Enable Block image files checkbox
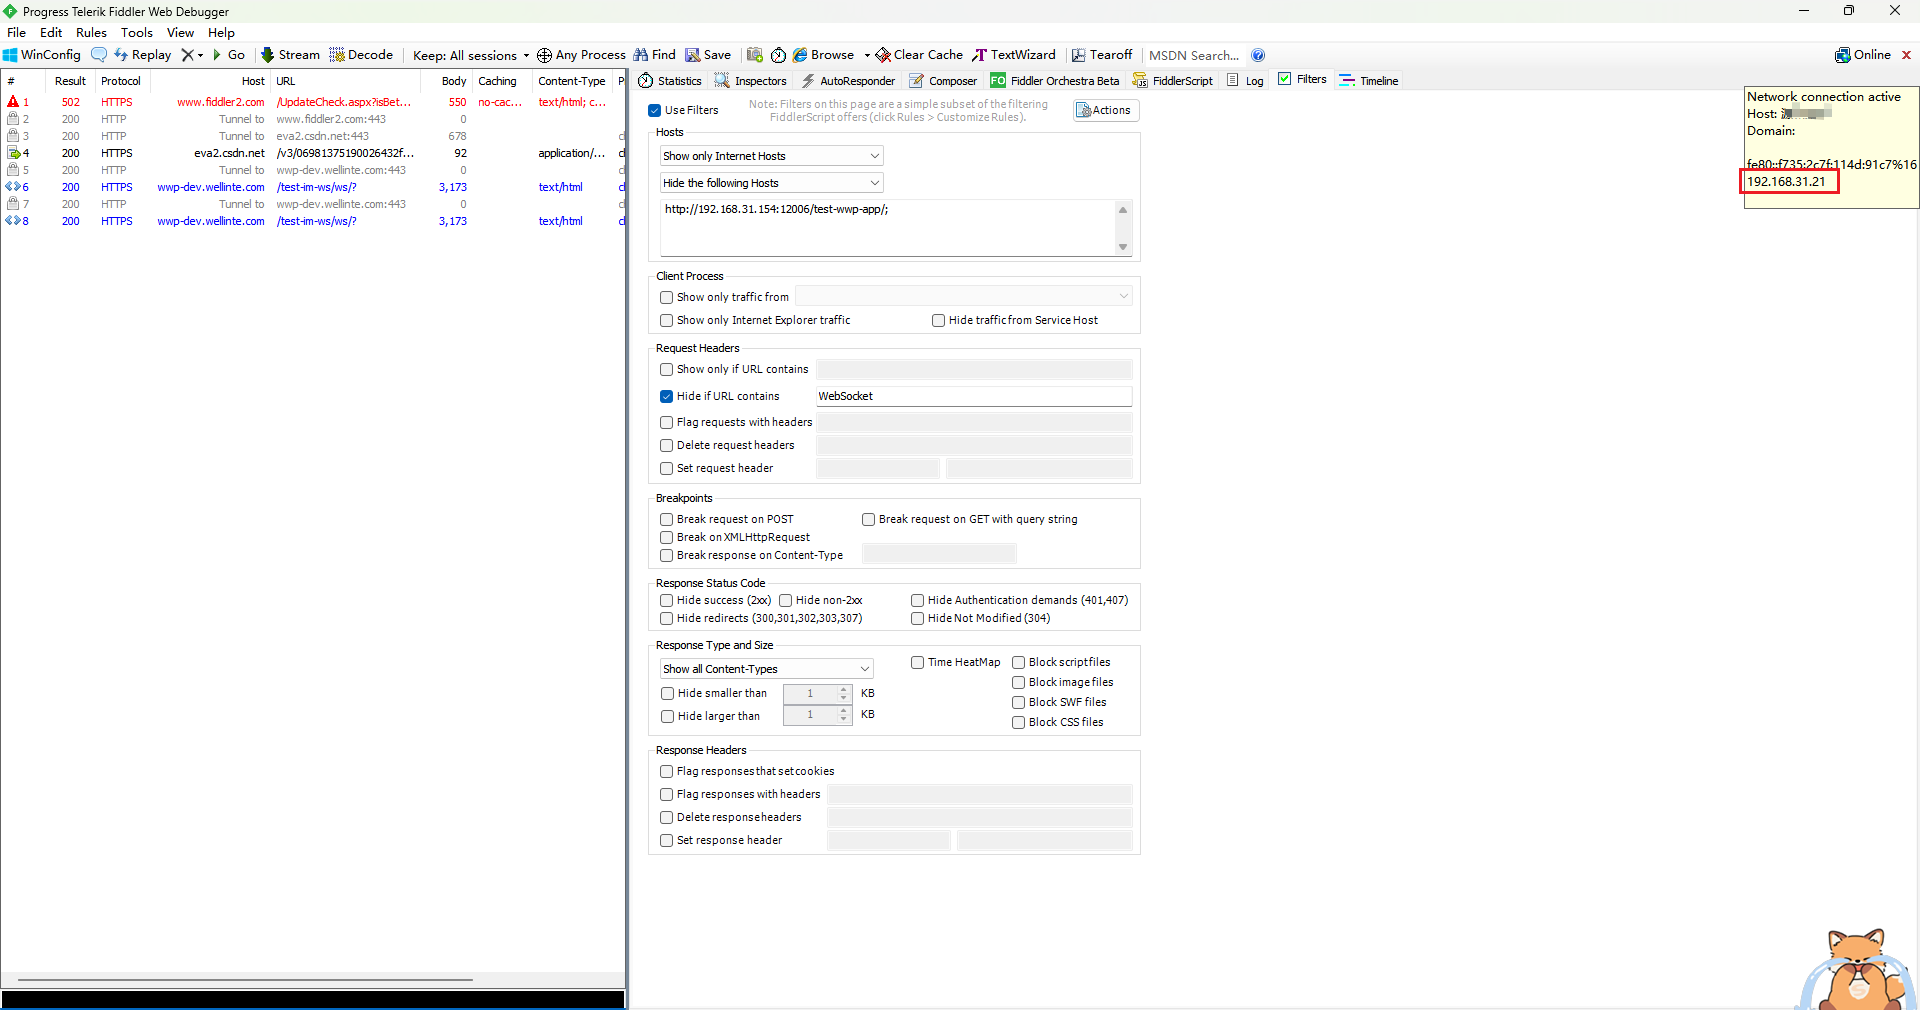 (1018, 682)
